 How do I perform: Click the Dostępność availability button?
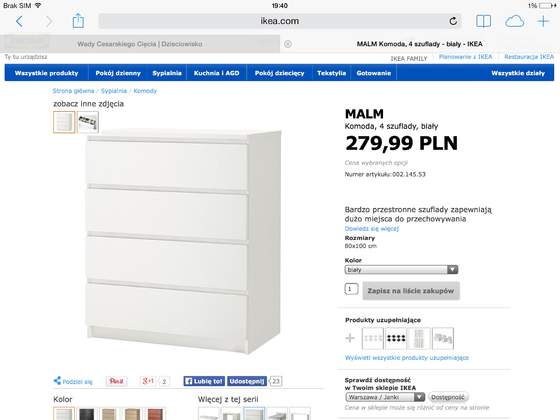click(448, 397)
